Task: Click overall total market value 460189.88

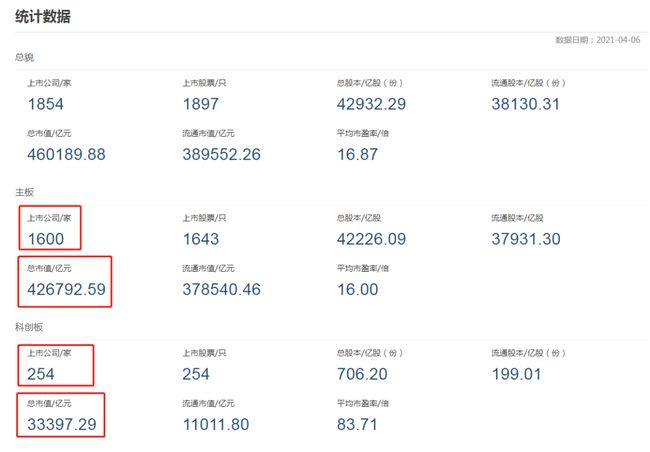Action: tap(66, 155)
